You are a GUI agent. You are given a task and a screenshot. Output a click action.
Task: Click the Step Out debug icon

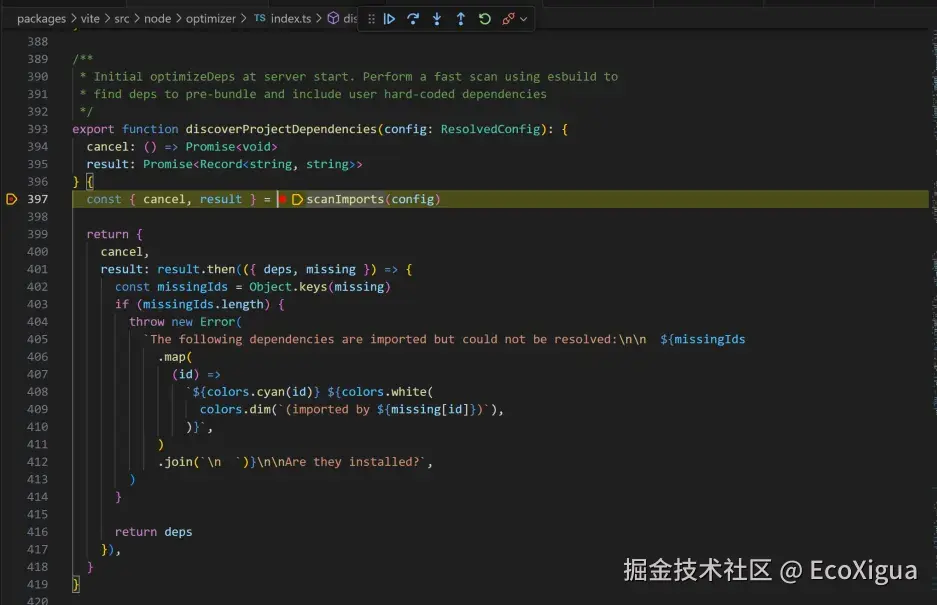click(461, 19)
